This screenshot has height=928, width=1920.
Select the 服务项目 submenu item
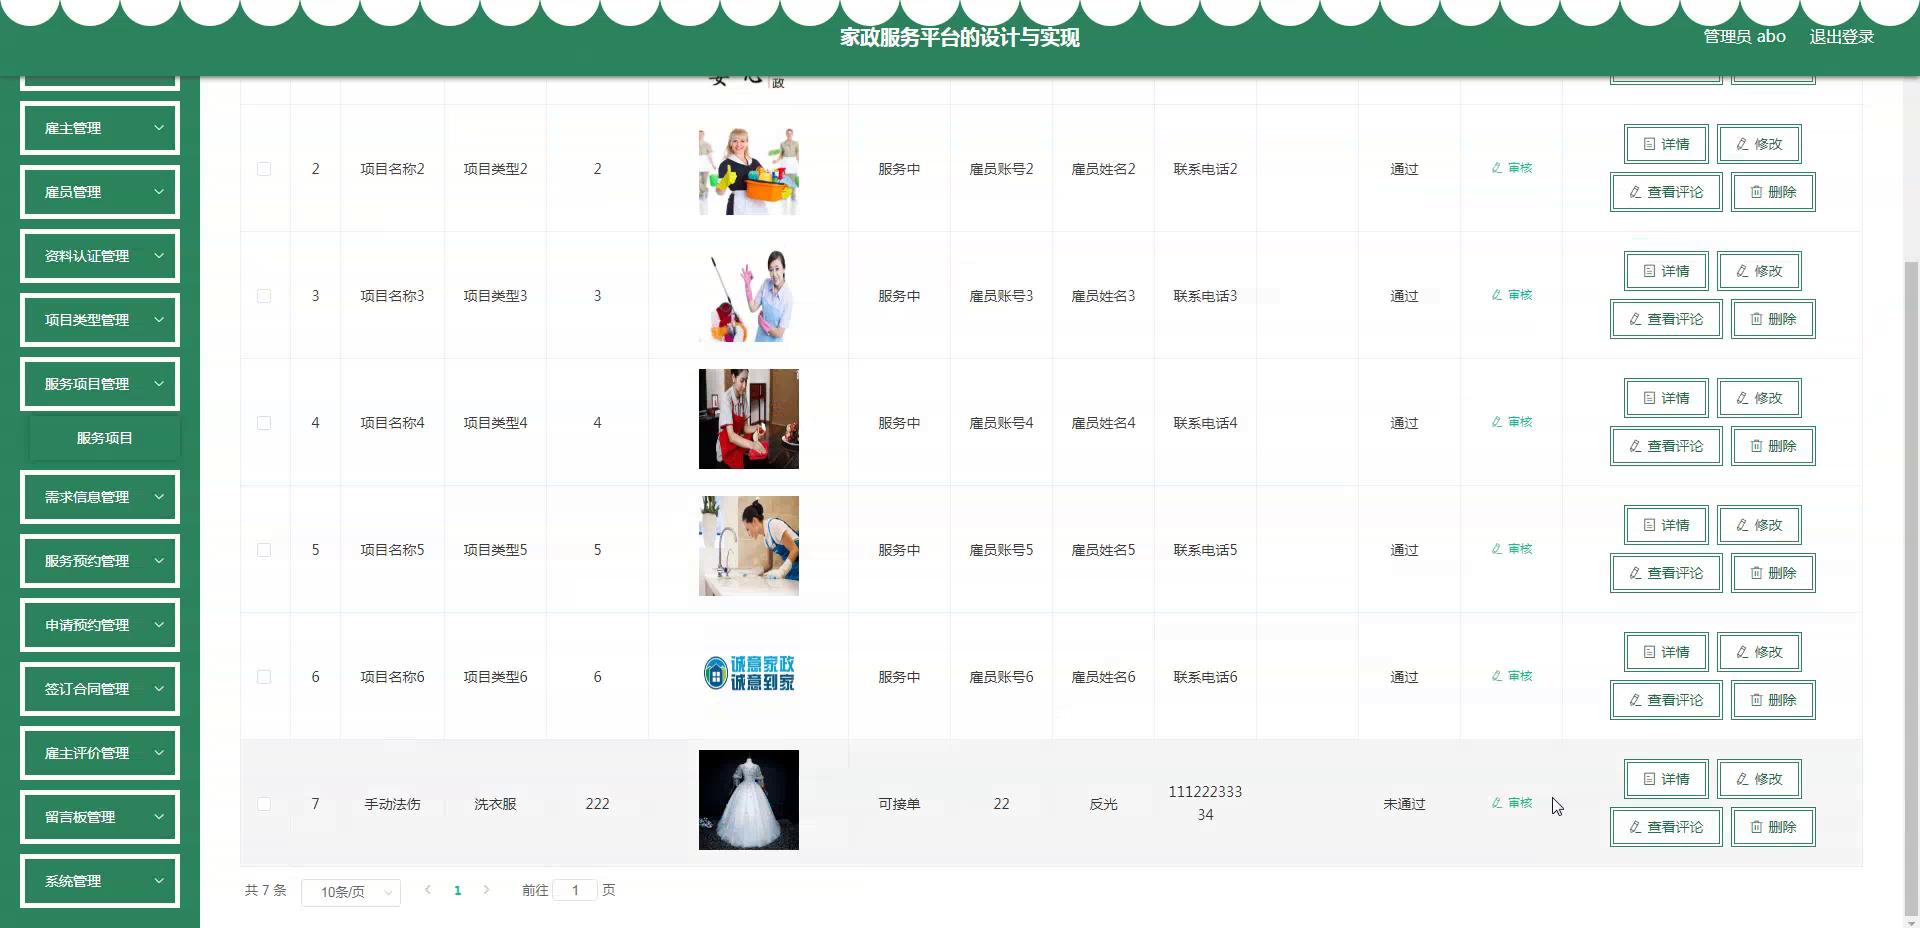pyautogui.click(x=105, y=438)
